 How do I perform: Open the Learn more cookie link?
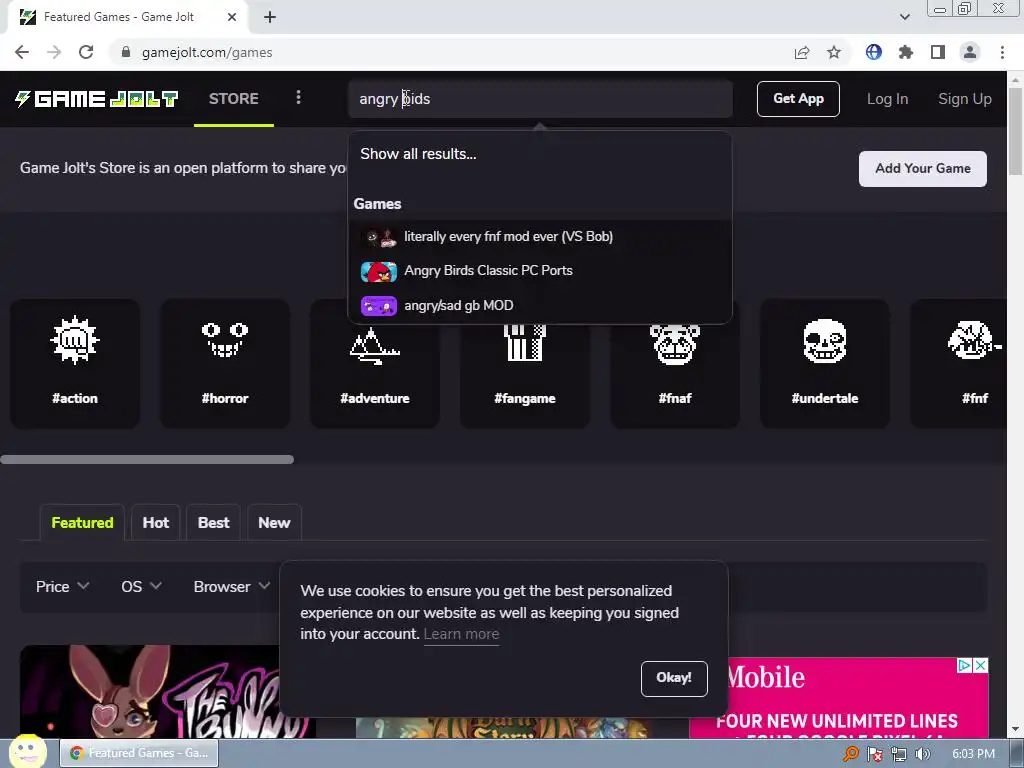(461, 634)
